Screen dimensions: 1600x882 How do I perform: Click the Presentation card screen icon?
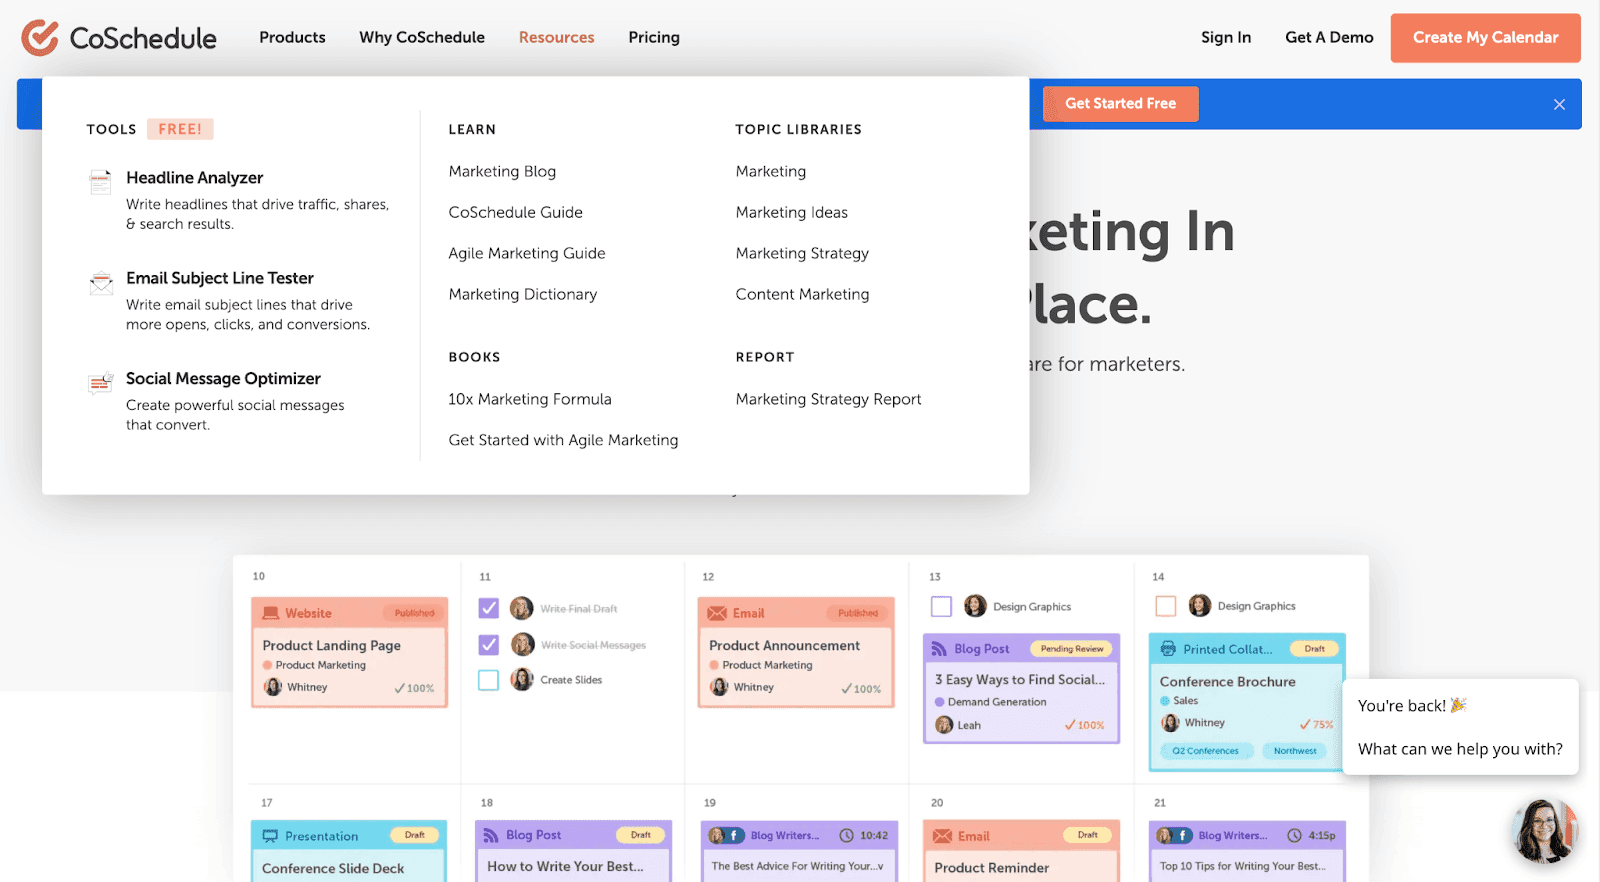(270, 836)
